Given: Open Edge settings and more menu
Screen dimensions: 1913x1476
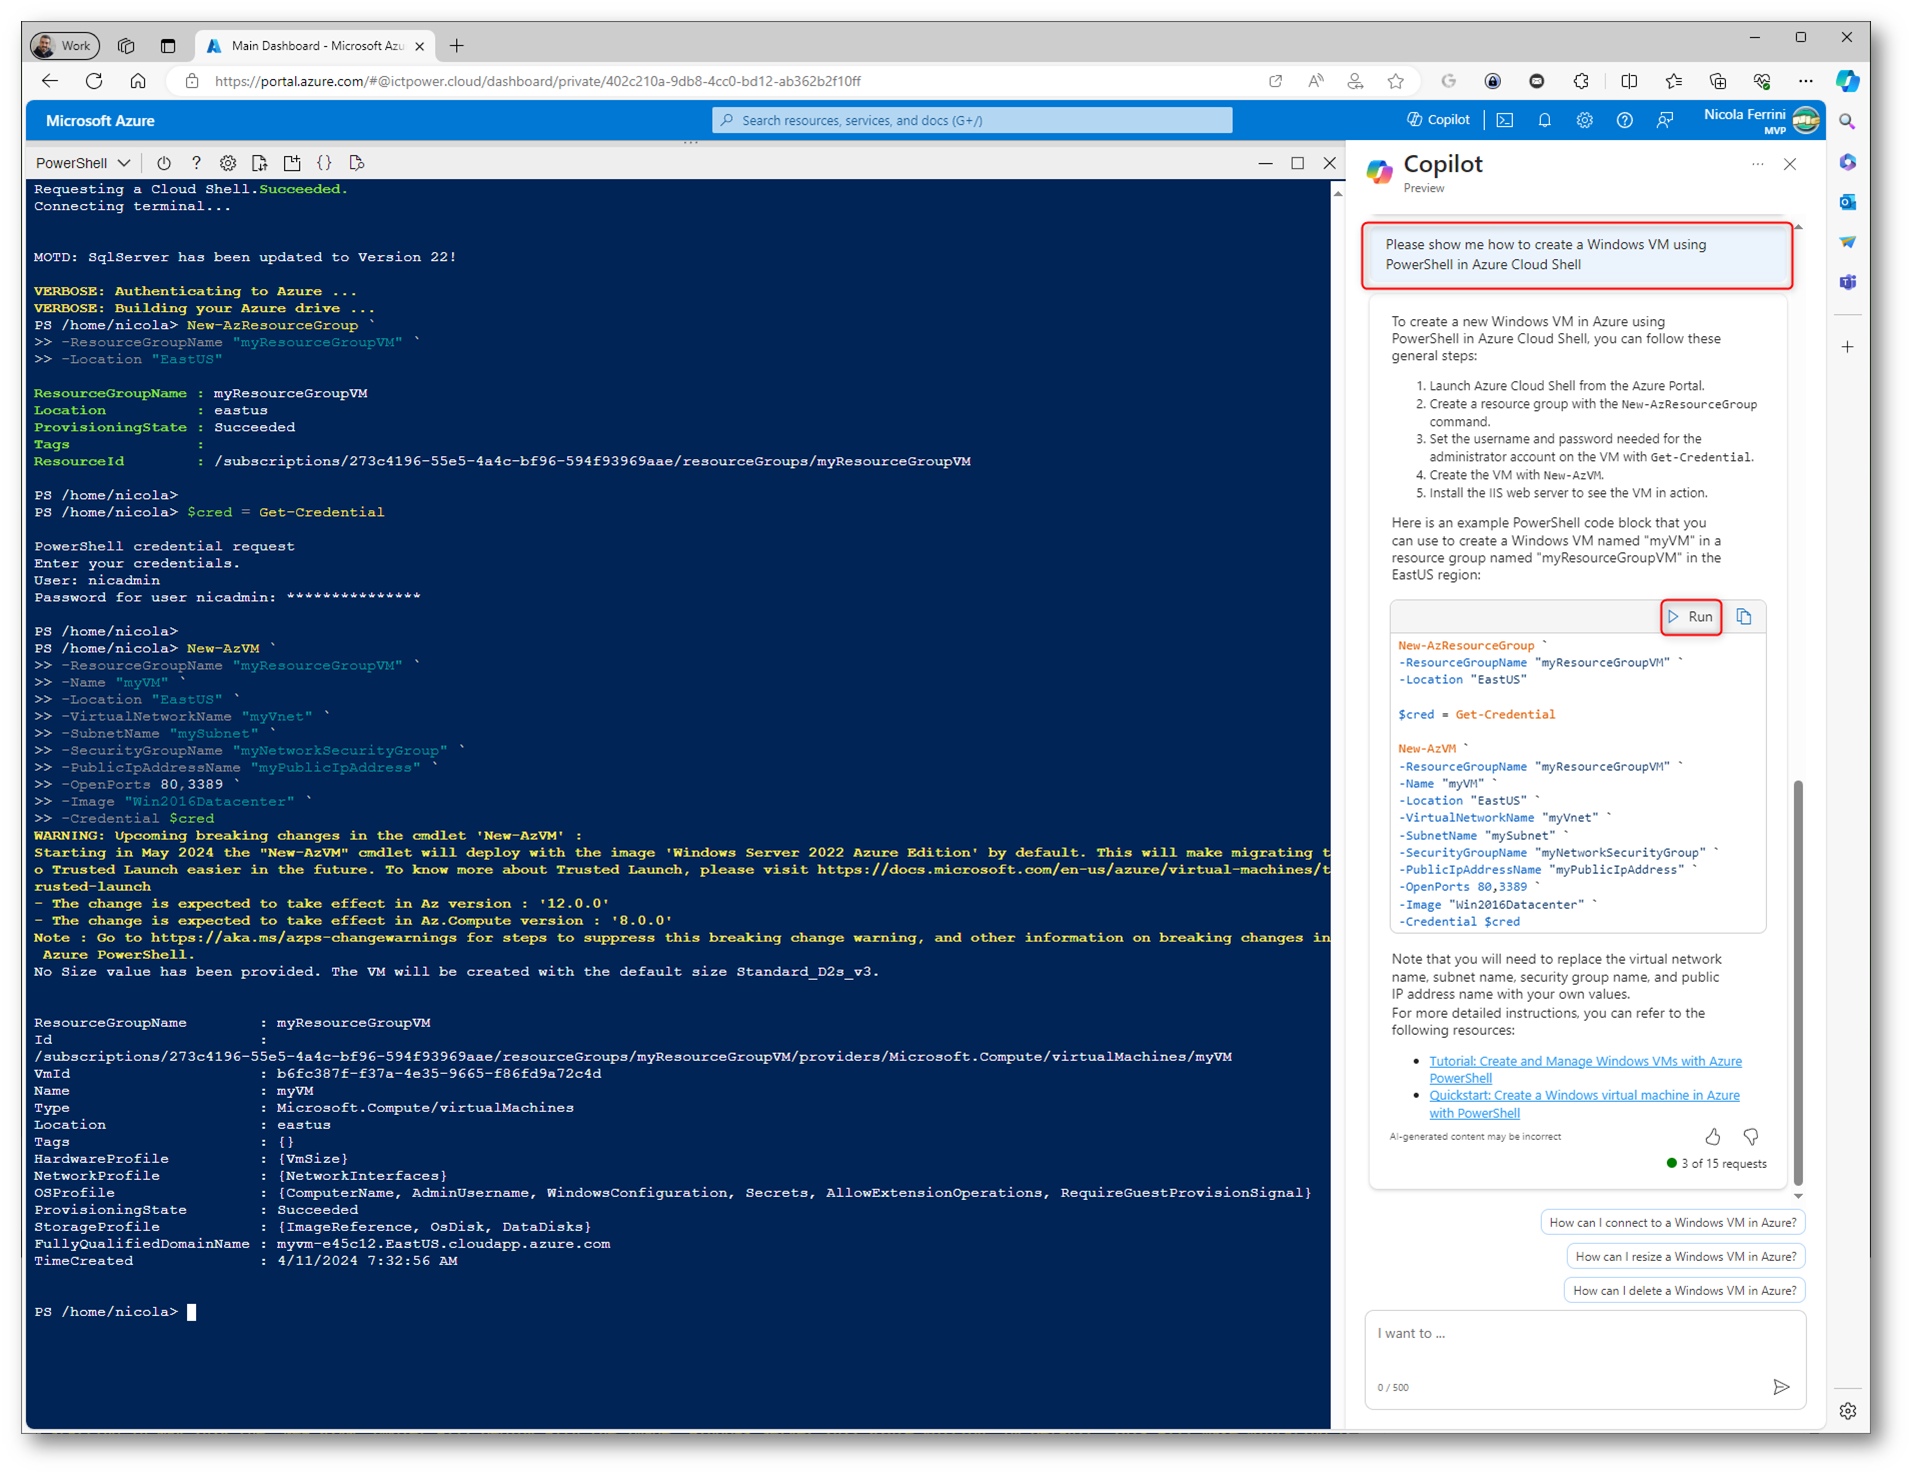Looking at the screenshot, I should [x=1805, y=81].
